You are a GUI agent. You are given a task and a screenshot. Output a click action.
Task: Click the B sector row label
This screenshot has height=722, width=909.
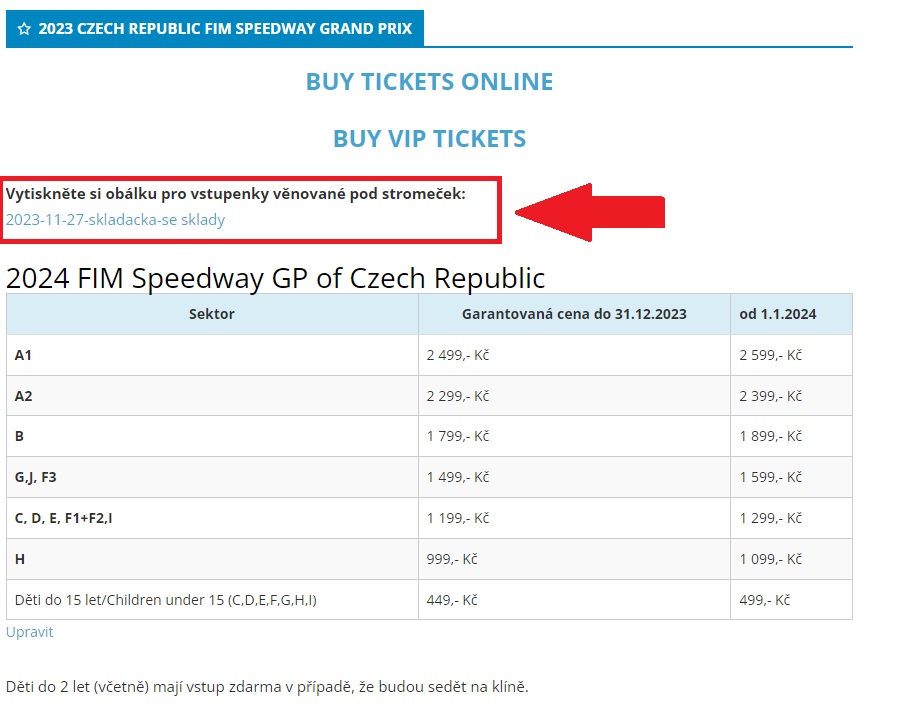(x=19, y=436)
